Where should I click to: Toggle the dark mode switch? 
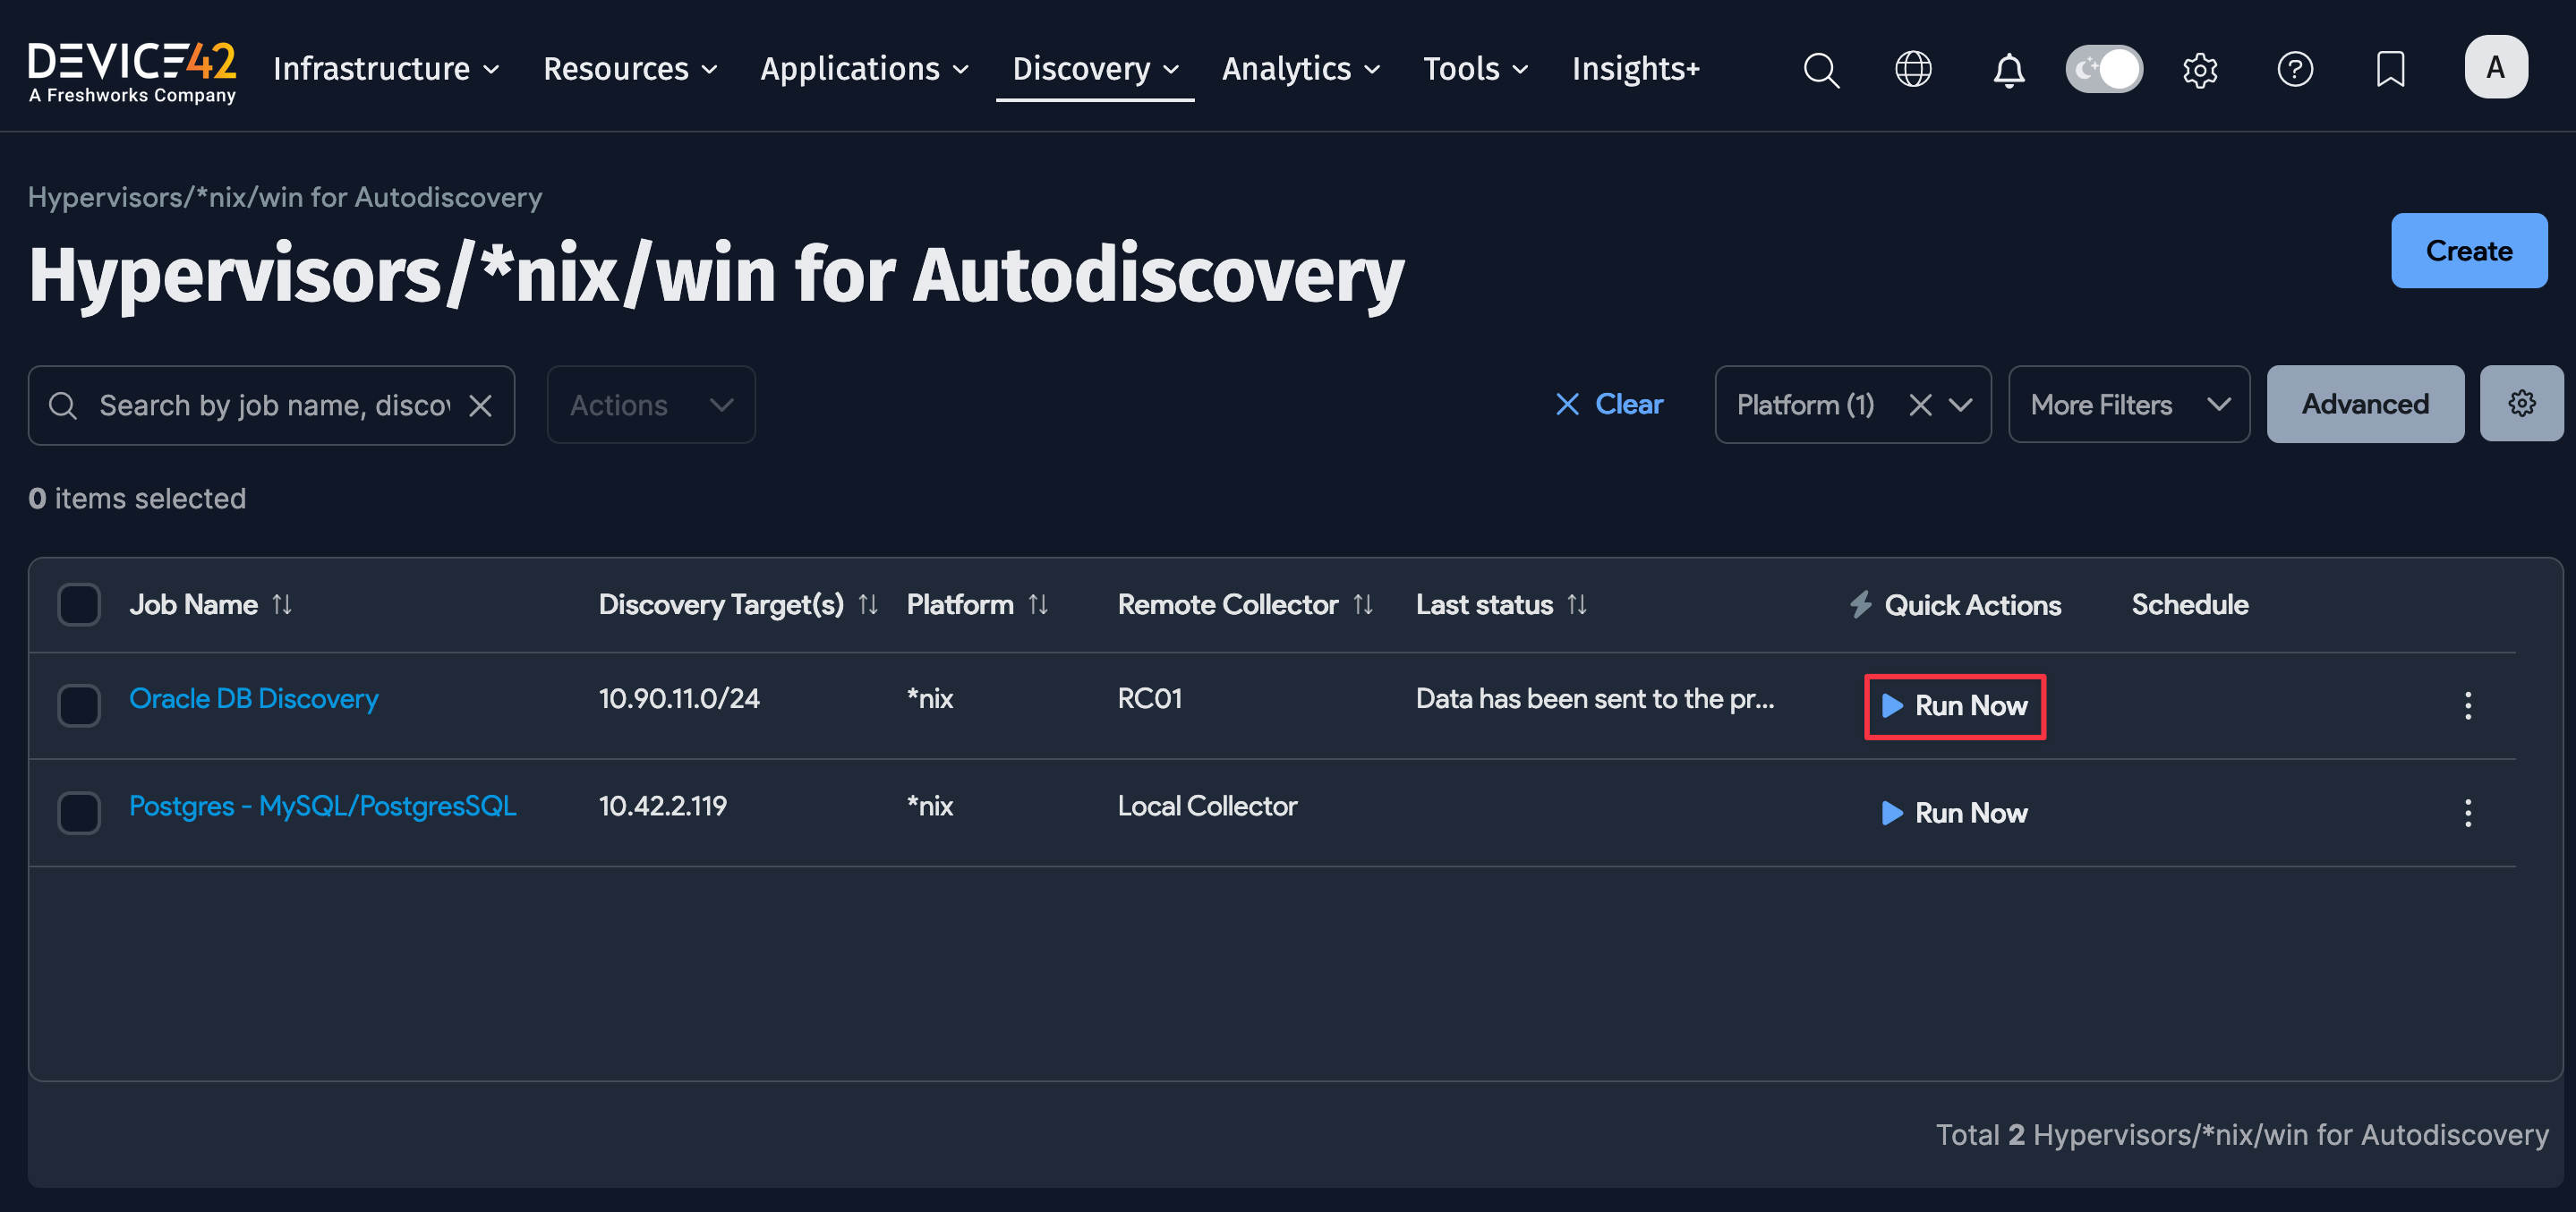click(2104, 70)
